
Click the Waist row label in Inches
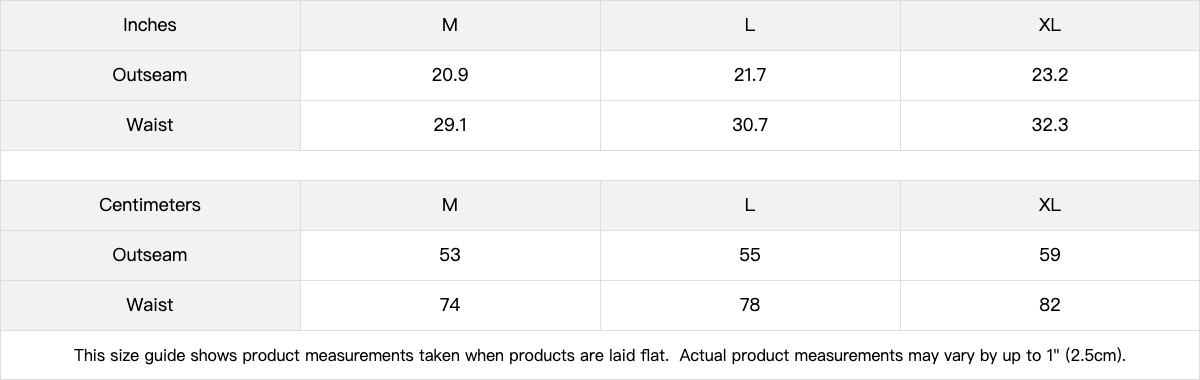click(x=150, y=125)
